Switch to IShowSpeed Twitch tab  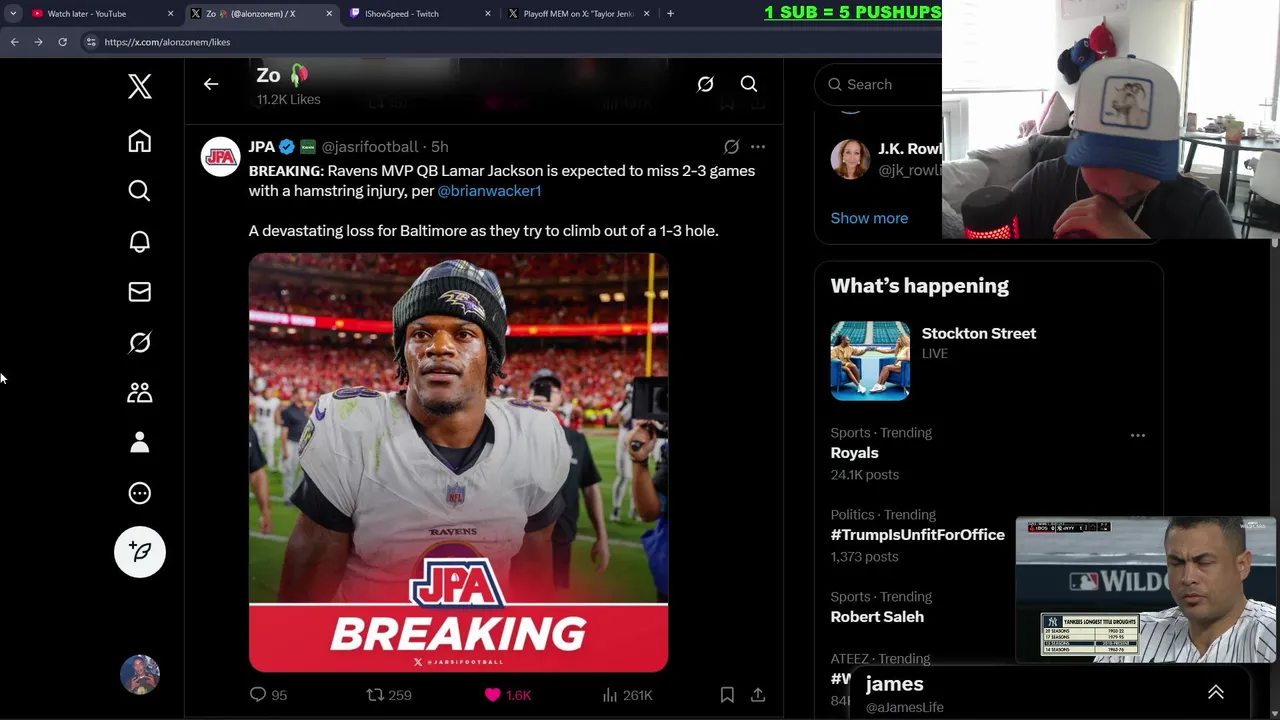[420, 14]
